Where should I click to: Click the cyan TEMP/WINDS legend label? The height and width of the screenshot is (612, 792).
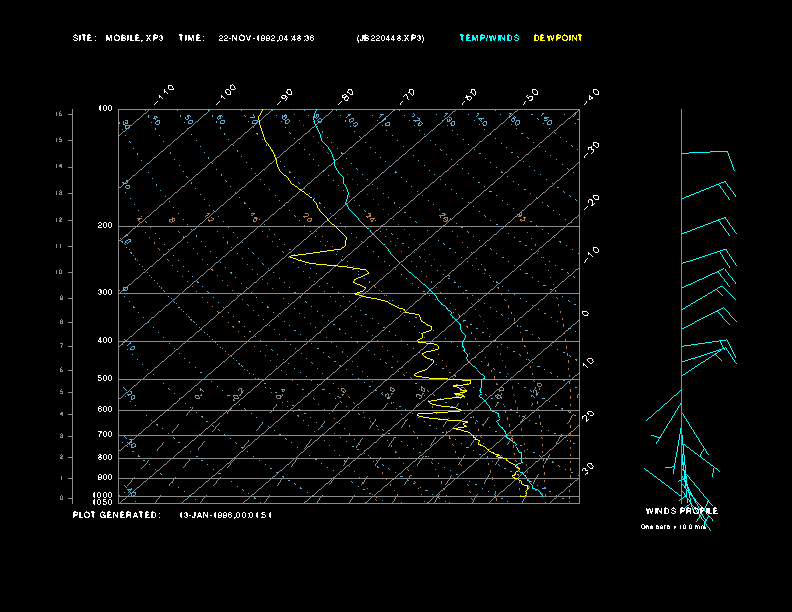tap(489, 38)
